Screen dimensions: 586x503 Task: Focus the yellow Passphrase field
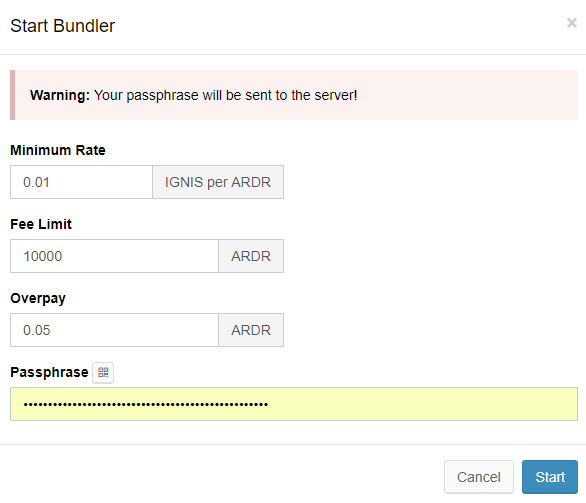tap(294, 404)
